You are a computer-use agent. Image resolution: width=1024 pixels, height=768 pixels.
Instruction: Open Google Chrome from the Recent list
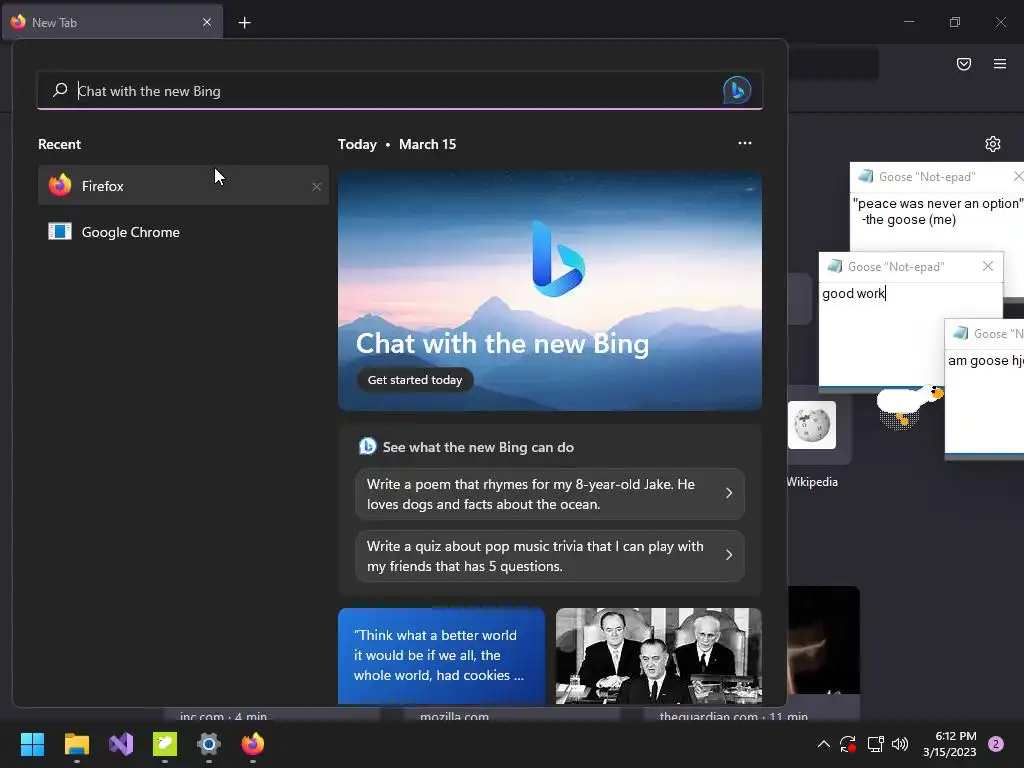183,232
